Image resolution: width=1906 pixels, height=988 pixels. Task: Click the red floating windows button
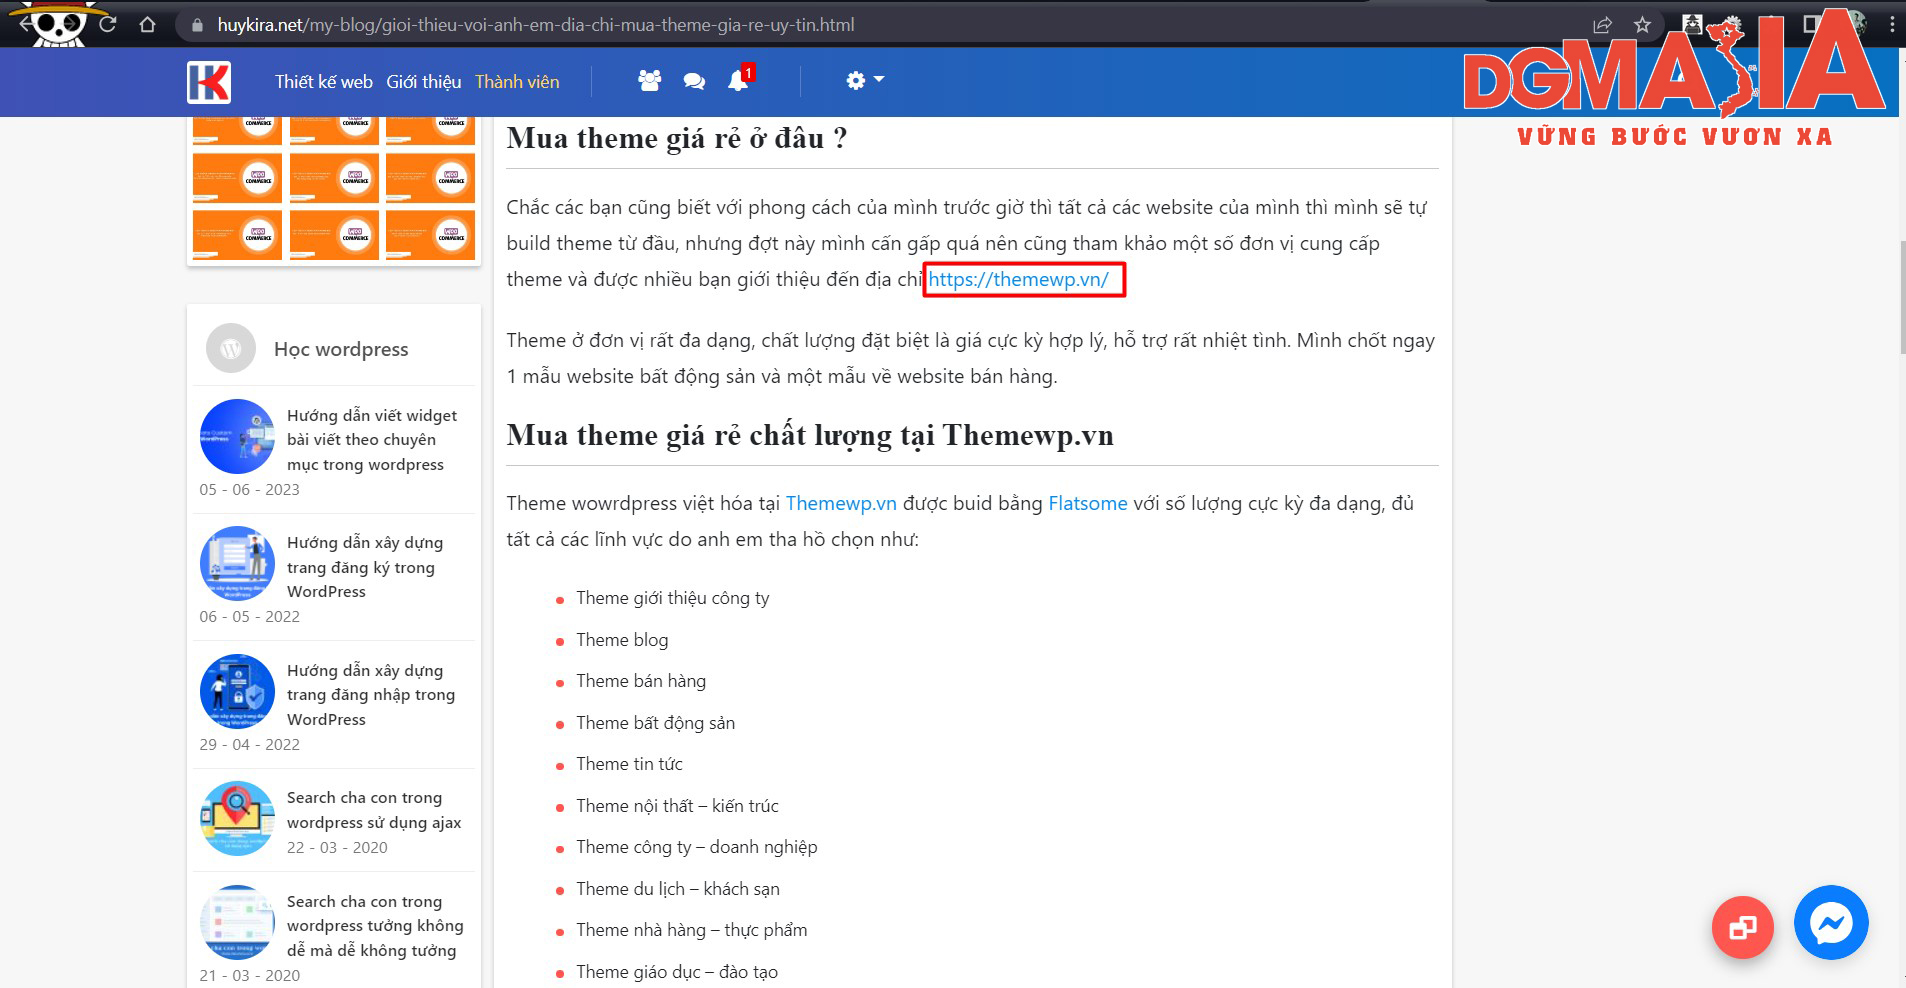pyautogui.click(x=1743, y=928)
